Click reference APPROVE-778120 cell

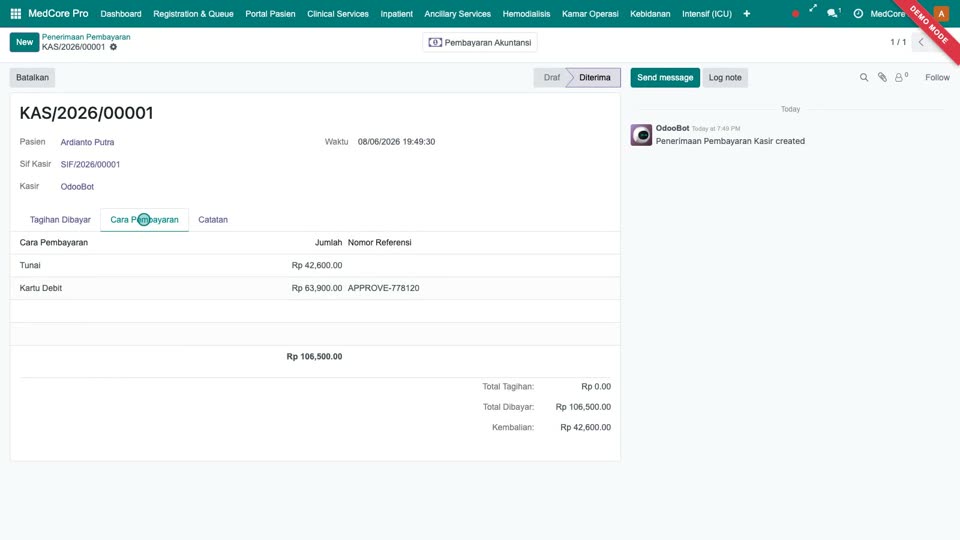[x=383, y=288]
